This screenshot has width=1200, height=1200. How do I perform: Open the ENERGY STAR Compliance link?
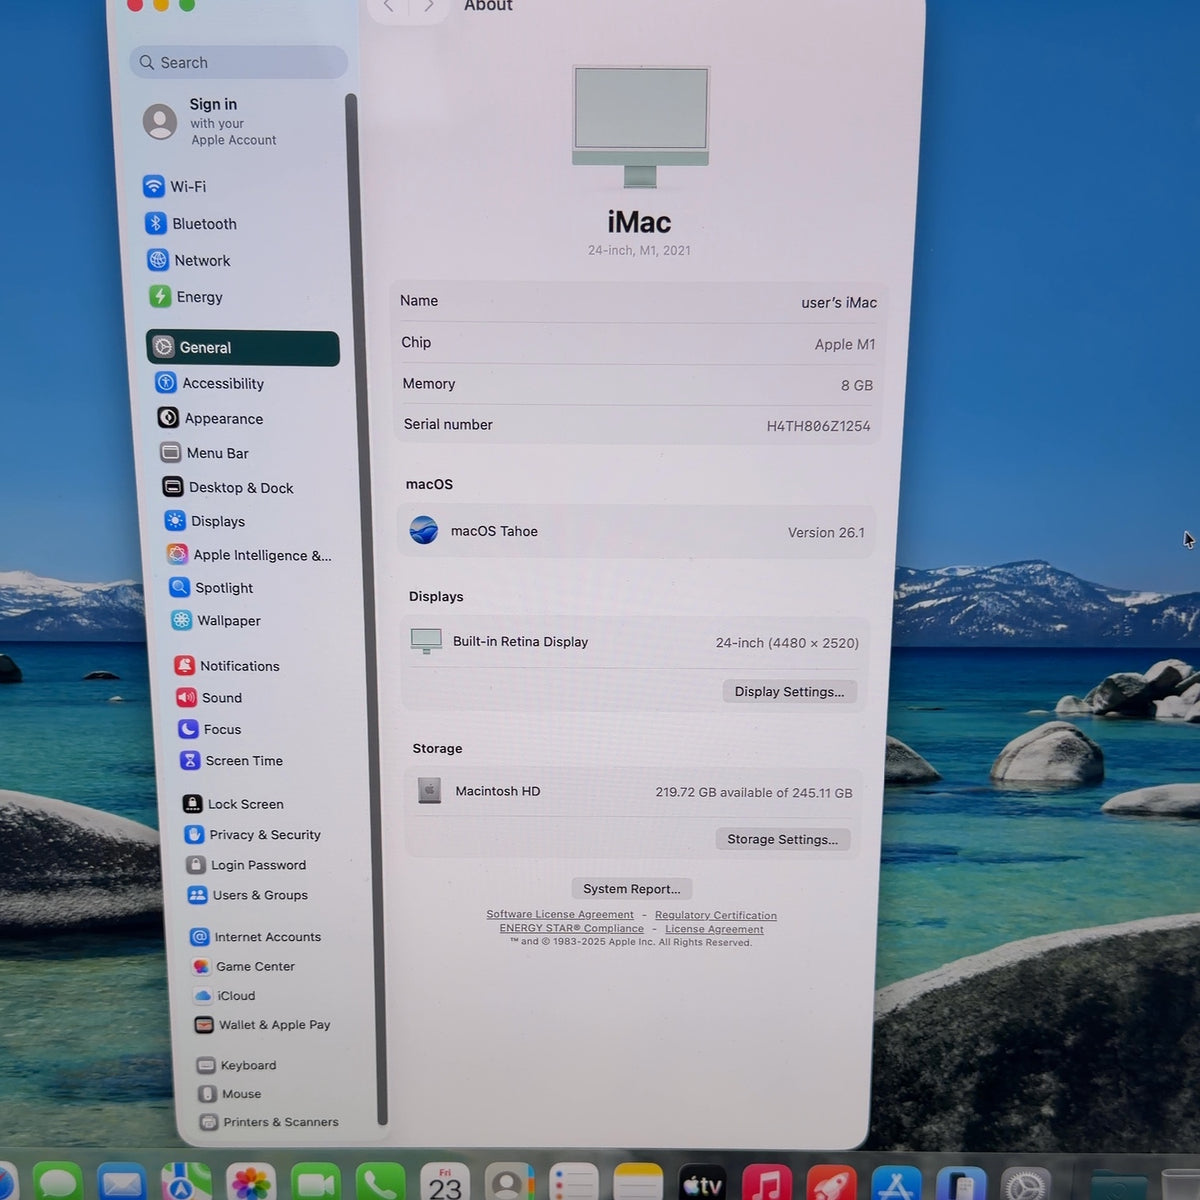point(572,929)
